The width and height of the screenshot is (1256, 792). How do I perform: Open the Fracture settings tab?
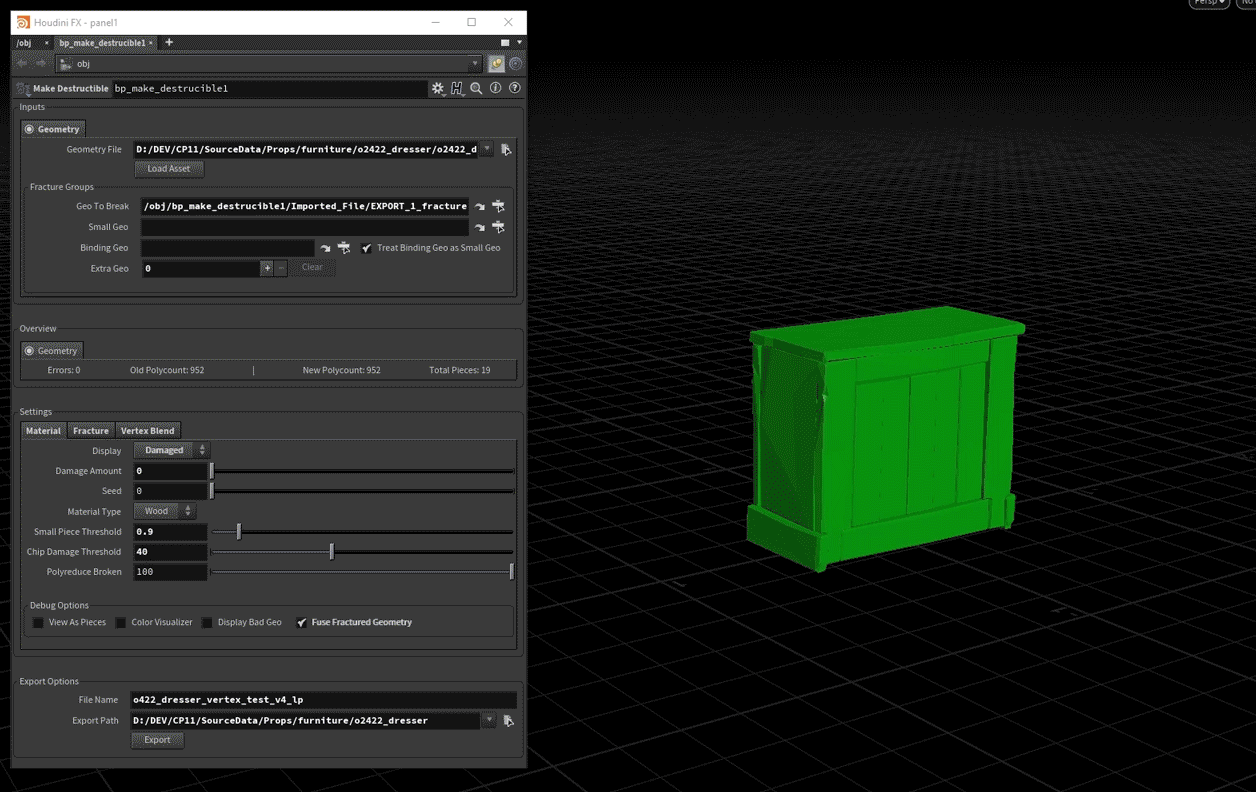click(x=91, y=431)
